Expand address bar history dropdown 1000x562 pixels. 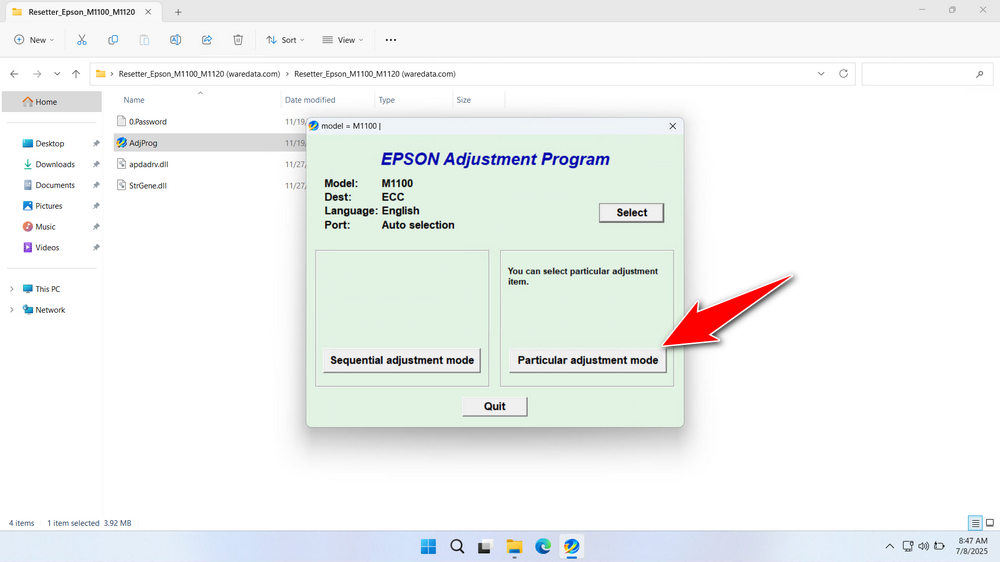click(821, 74)
